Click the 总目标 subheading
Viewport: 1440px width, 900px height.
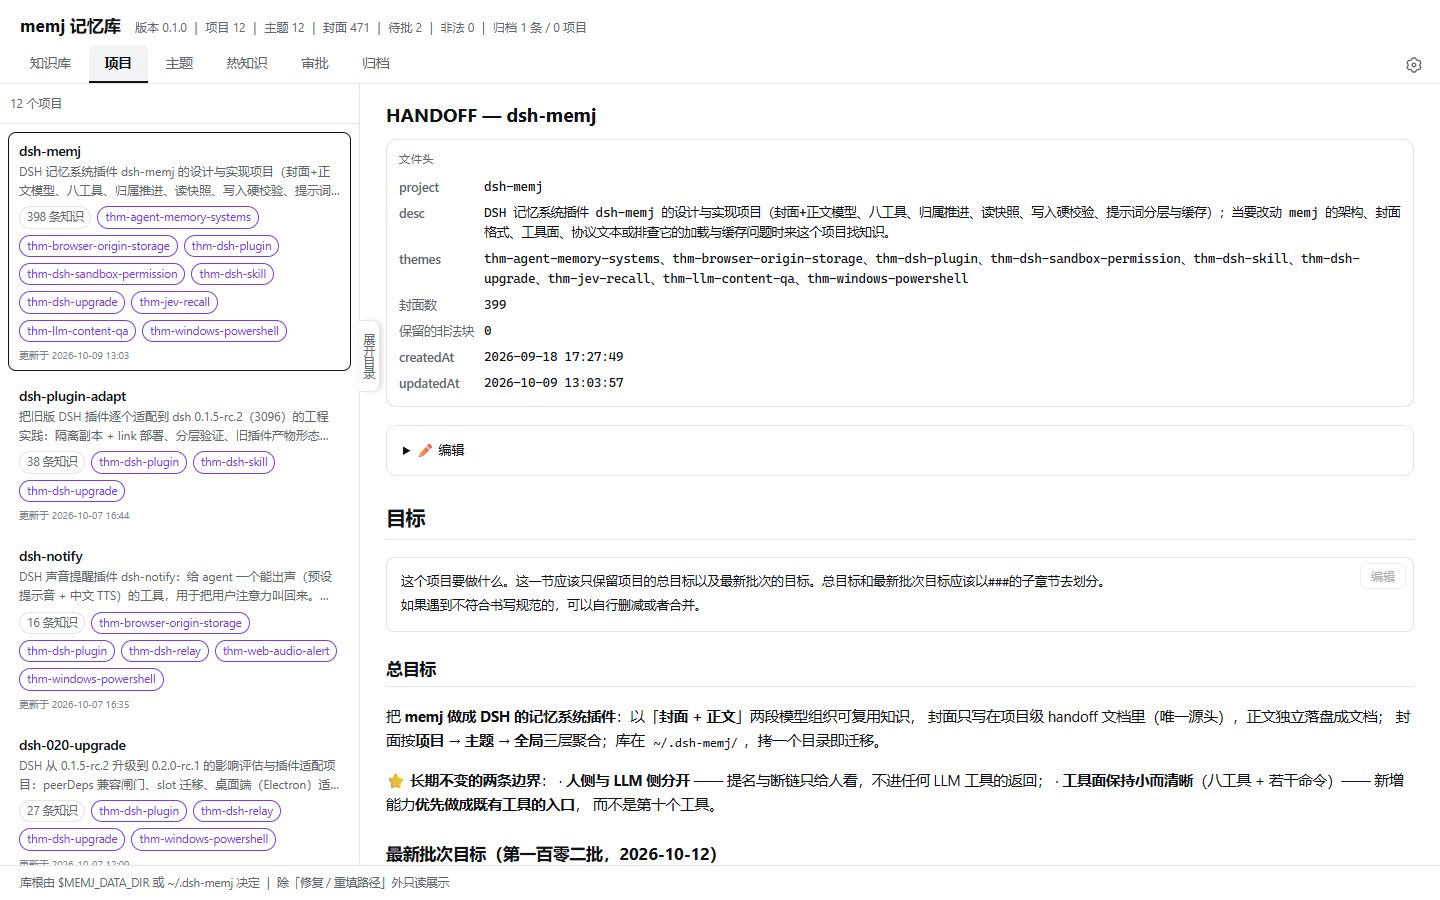point(411,669)
